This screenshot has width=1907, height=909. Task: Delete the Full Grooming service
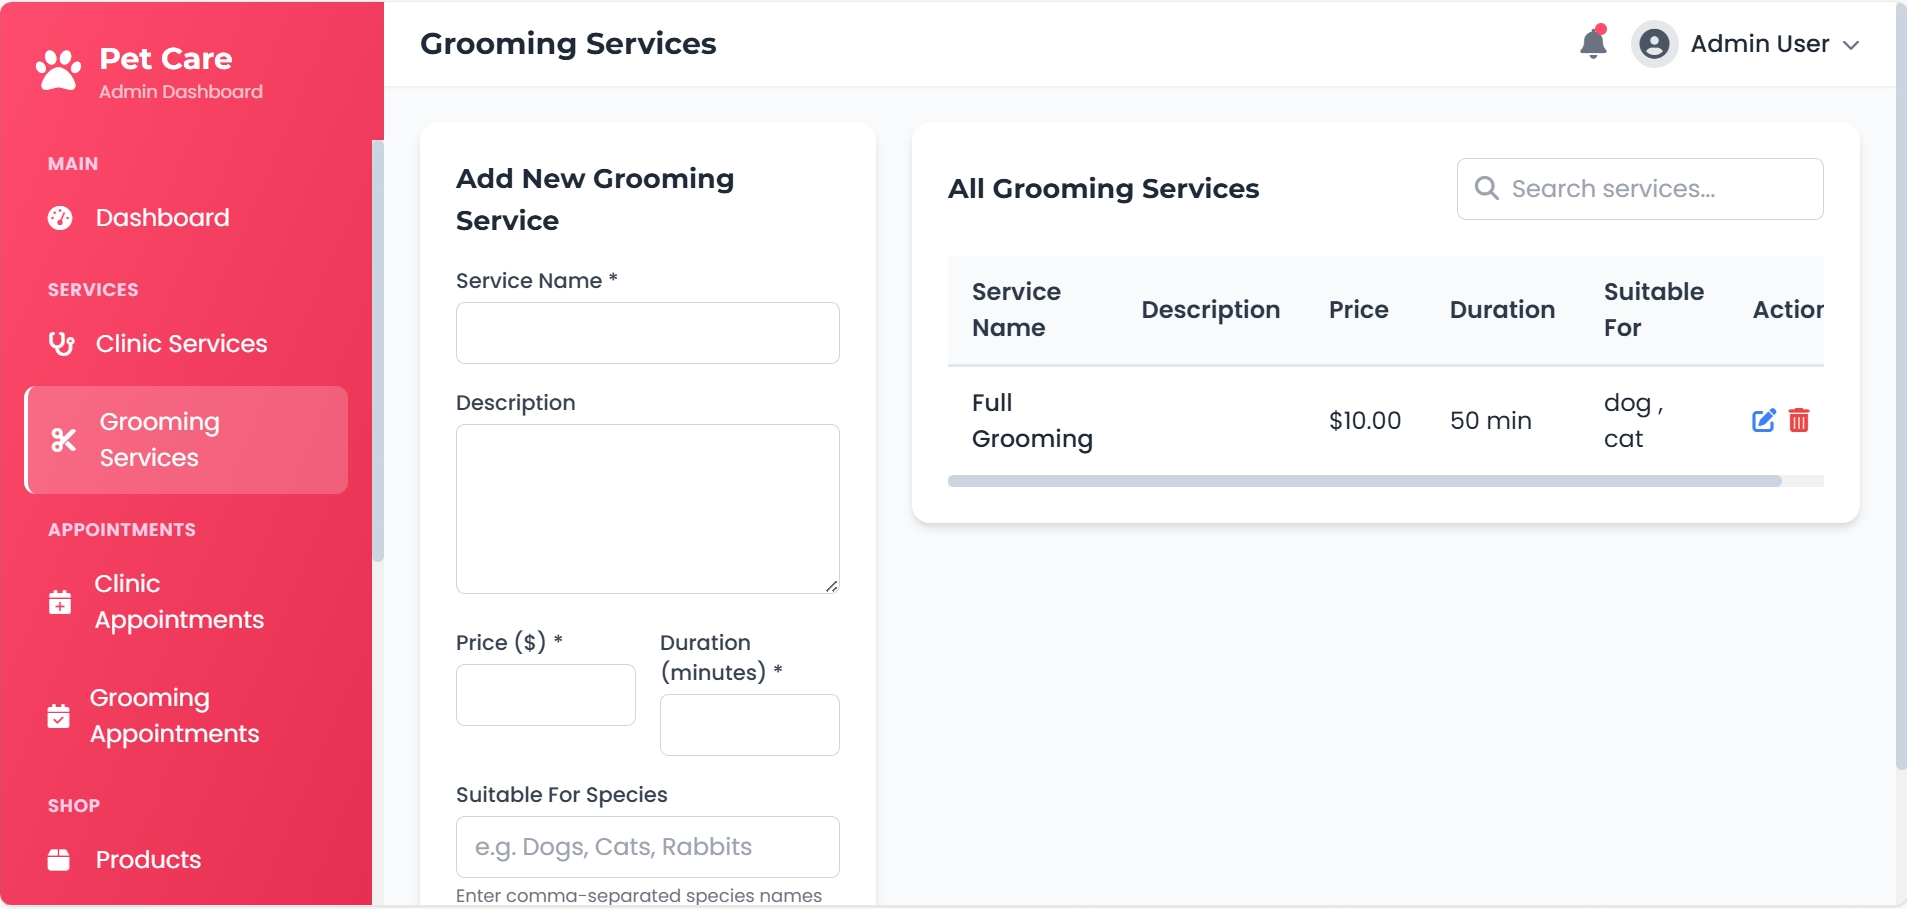point(1799,421)
